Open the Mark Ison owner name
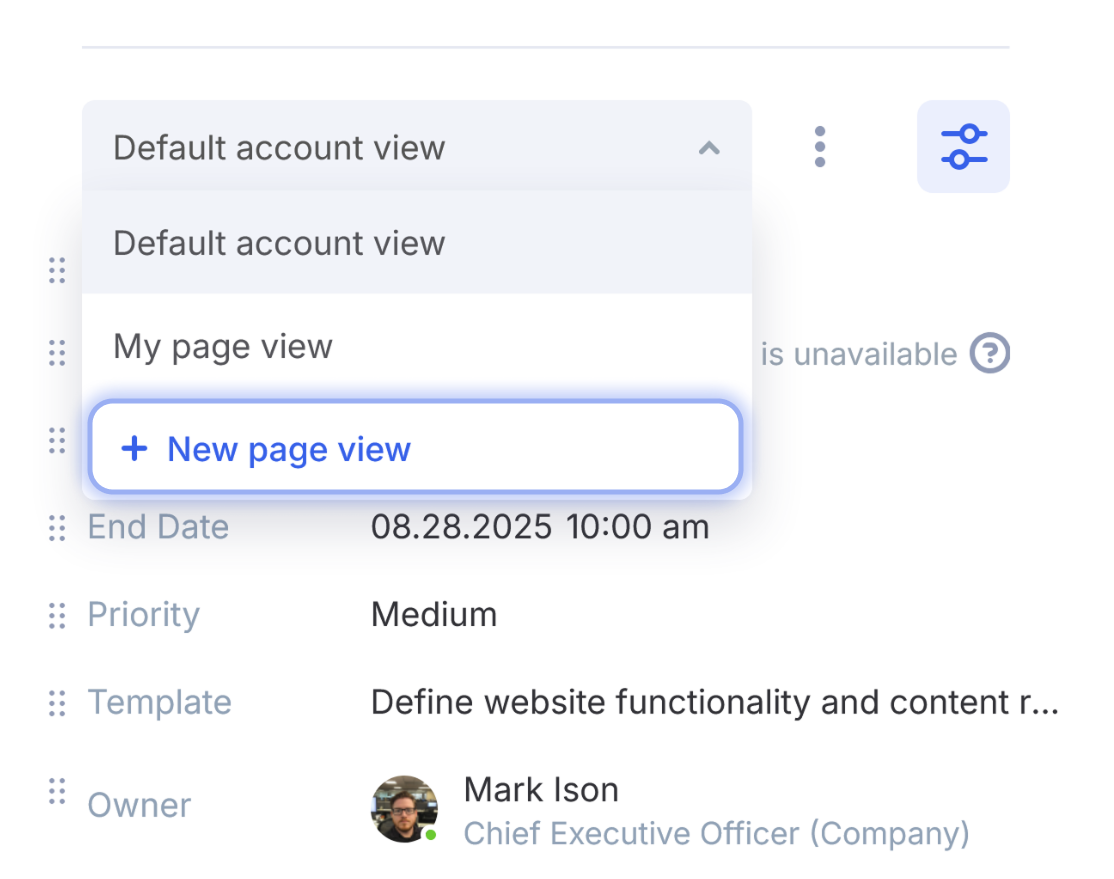Image resolution: width=1114 pixels, height=879 pixels. (x=541, y=790)
